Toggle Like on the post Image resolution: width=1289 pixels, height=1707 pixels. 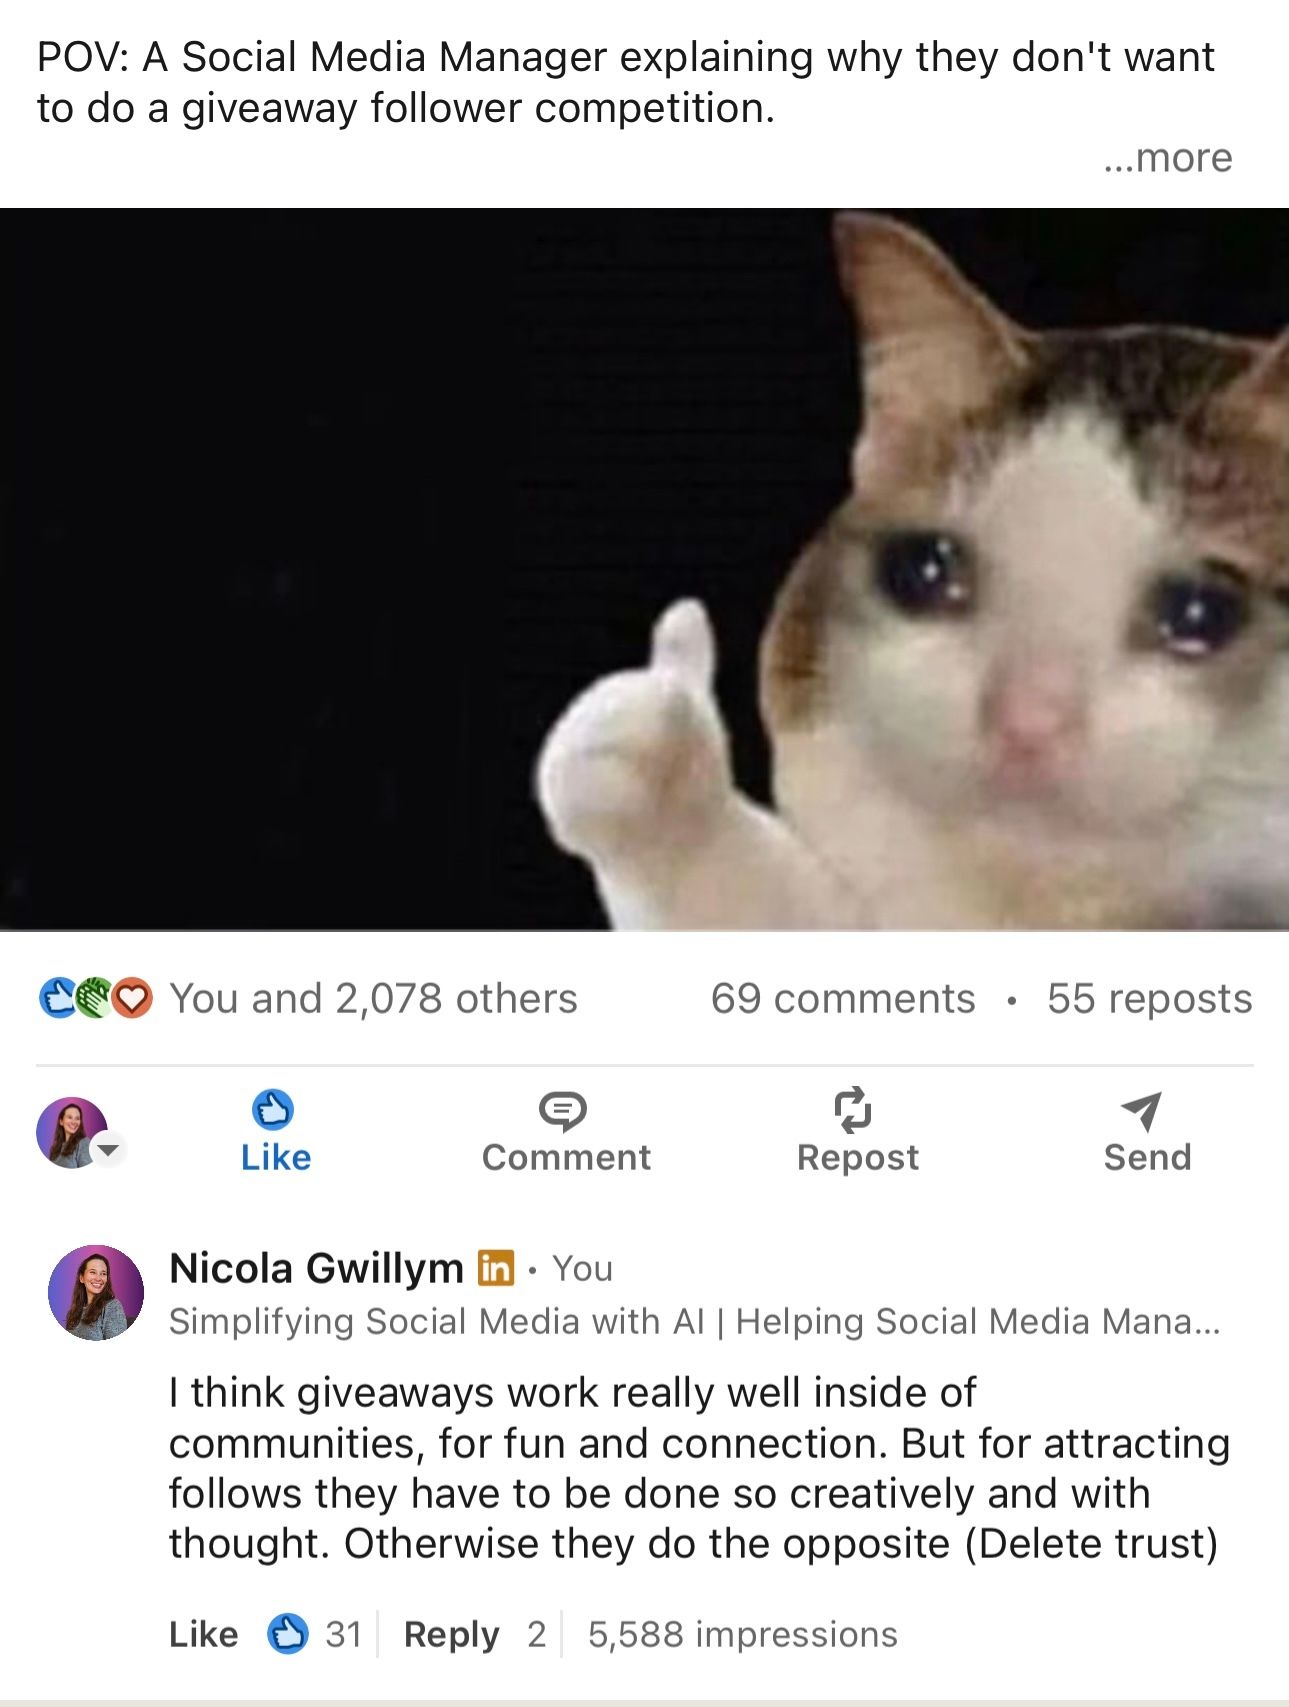point(275,1131)
